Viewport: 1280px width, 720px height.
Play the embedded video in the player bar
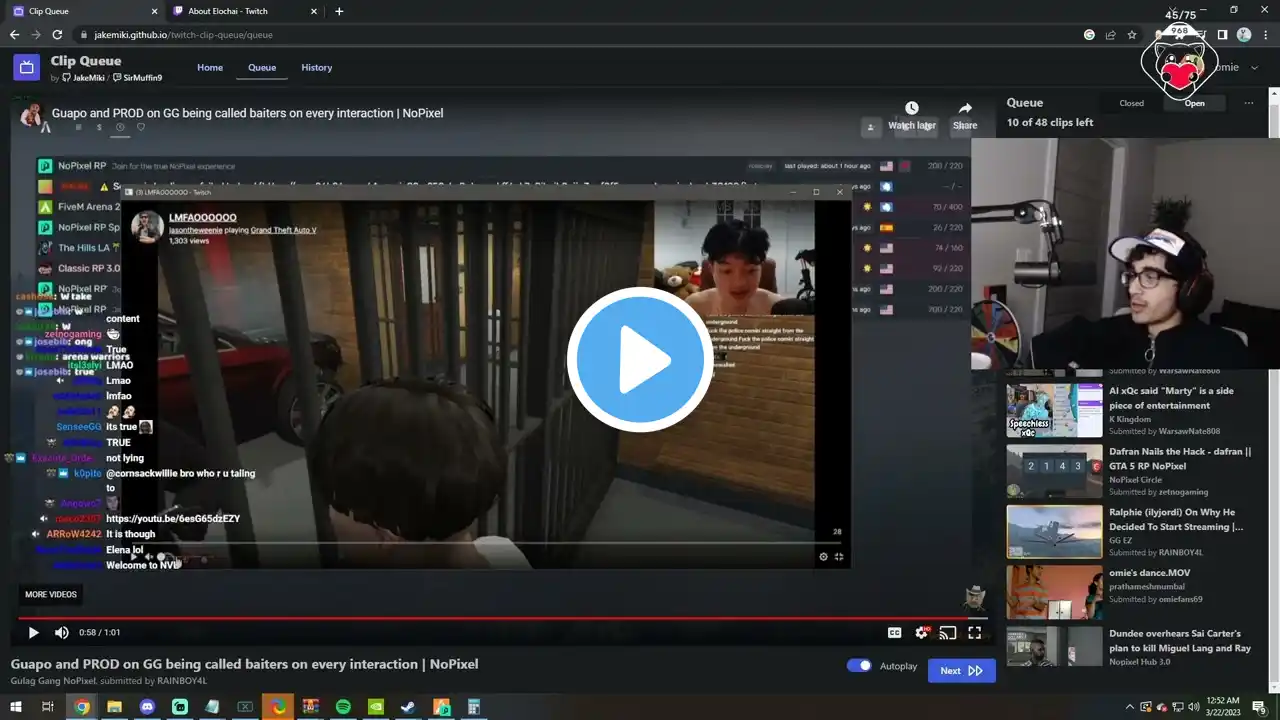(x=33, y=632)
